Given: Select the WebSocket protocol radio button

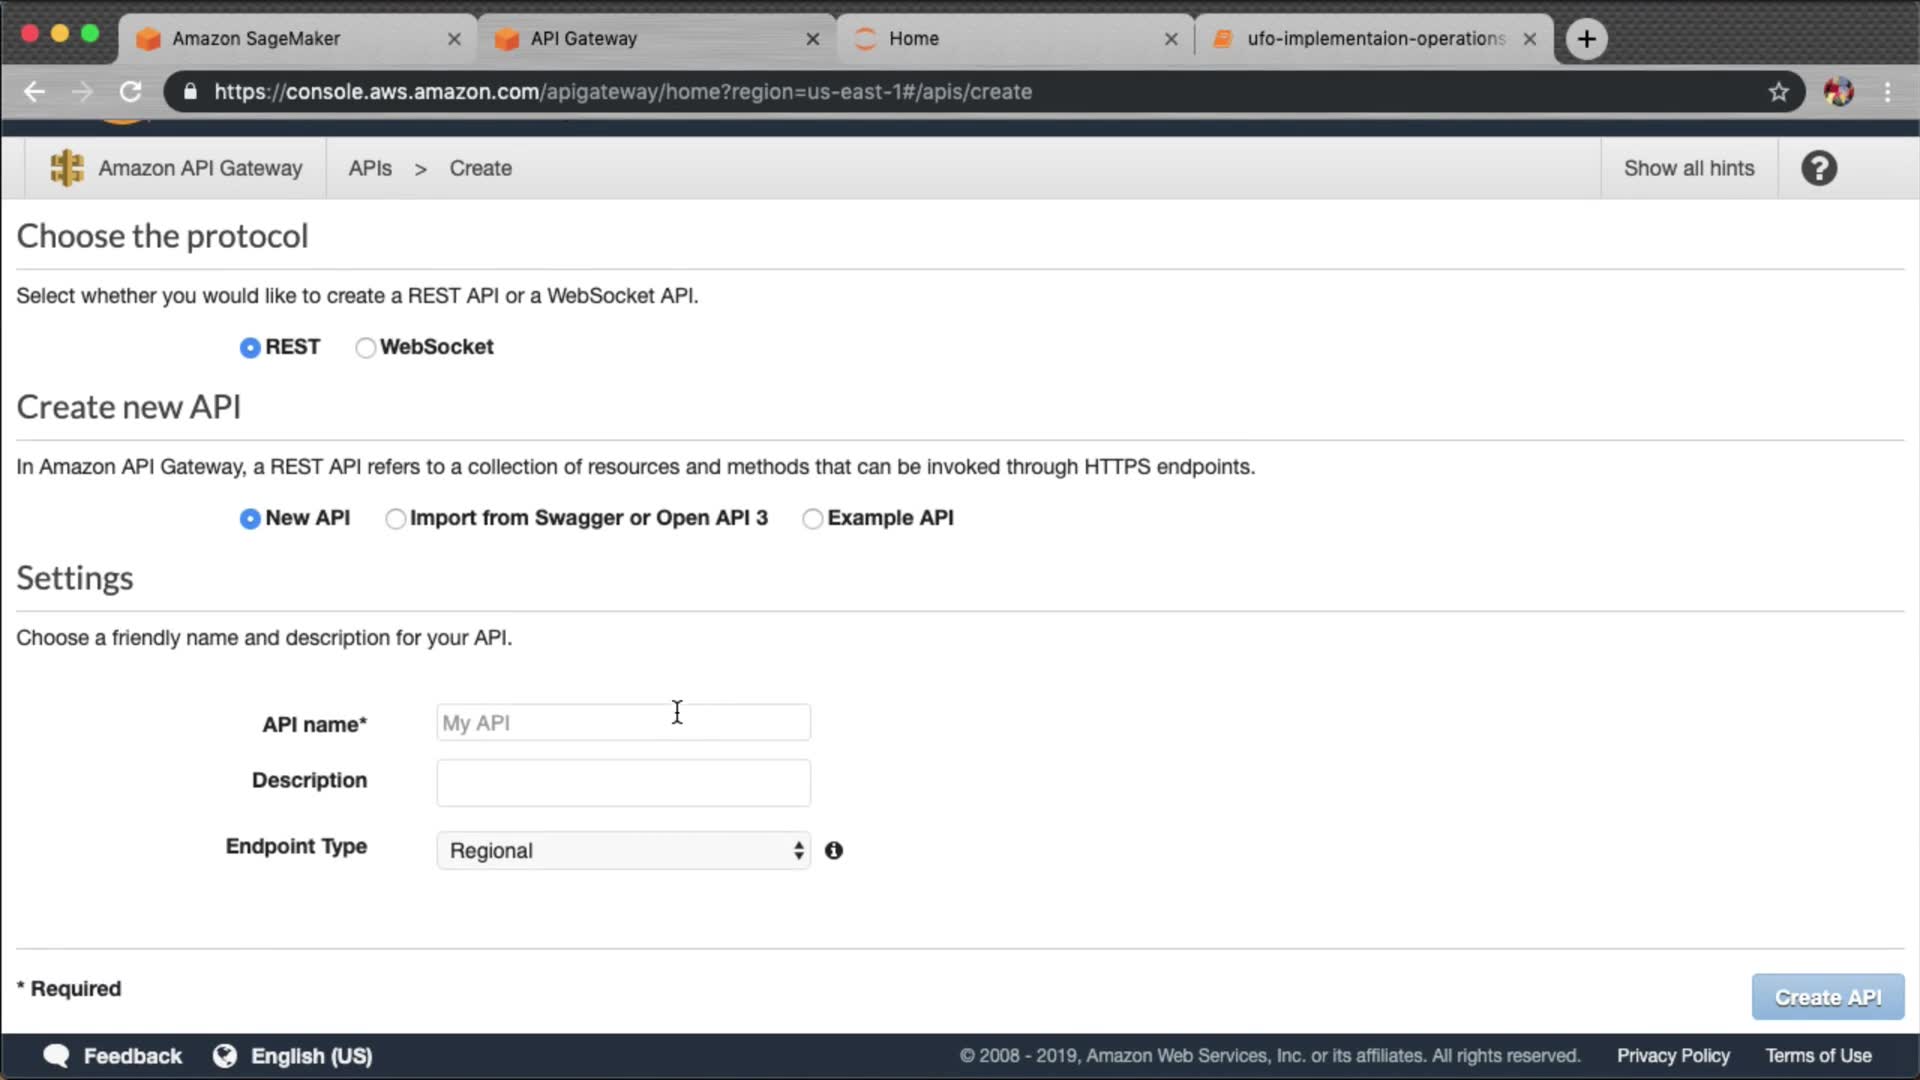Looking at the screenshot, I should tap(365, 347).
